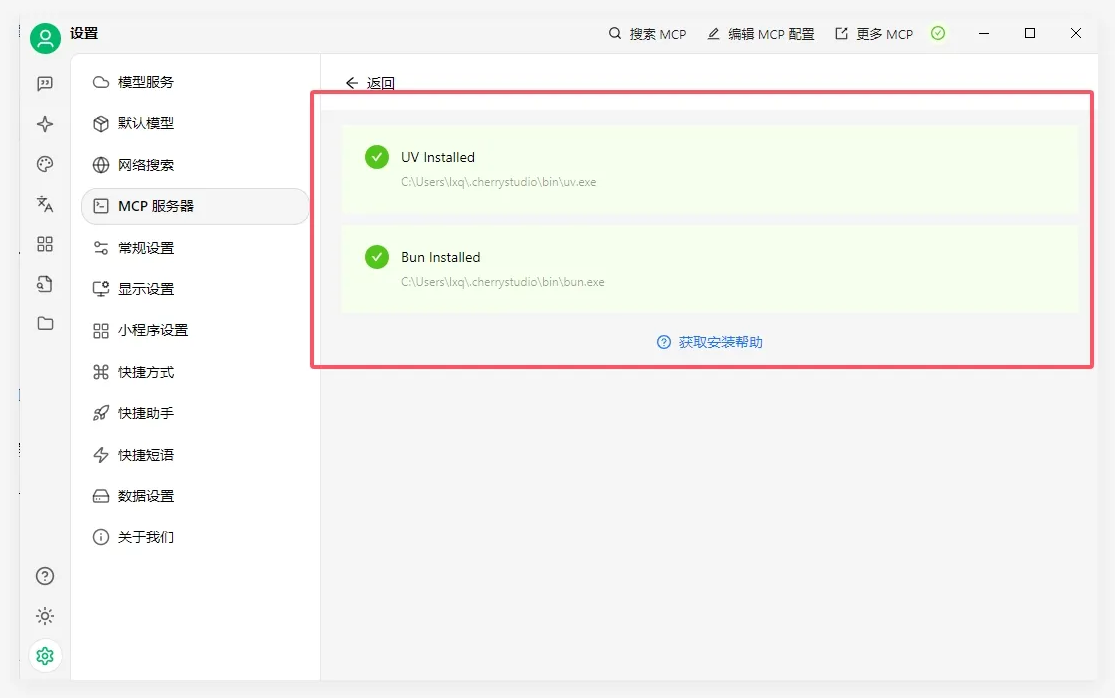Screen dimensions: 1115x698
Task: Select 网络搜索 in settings menu
Action: coord(146,165)
